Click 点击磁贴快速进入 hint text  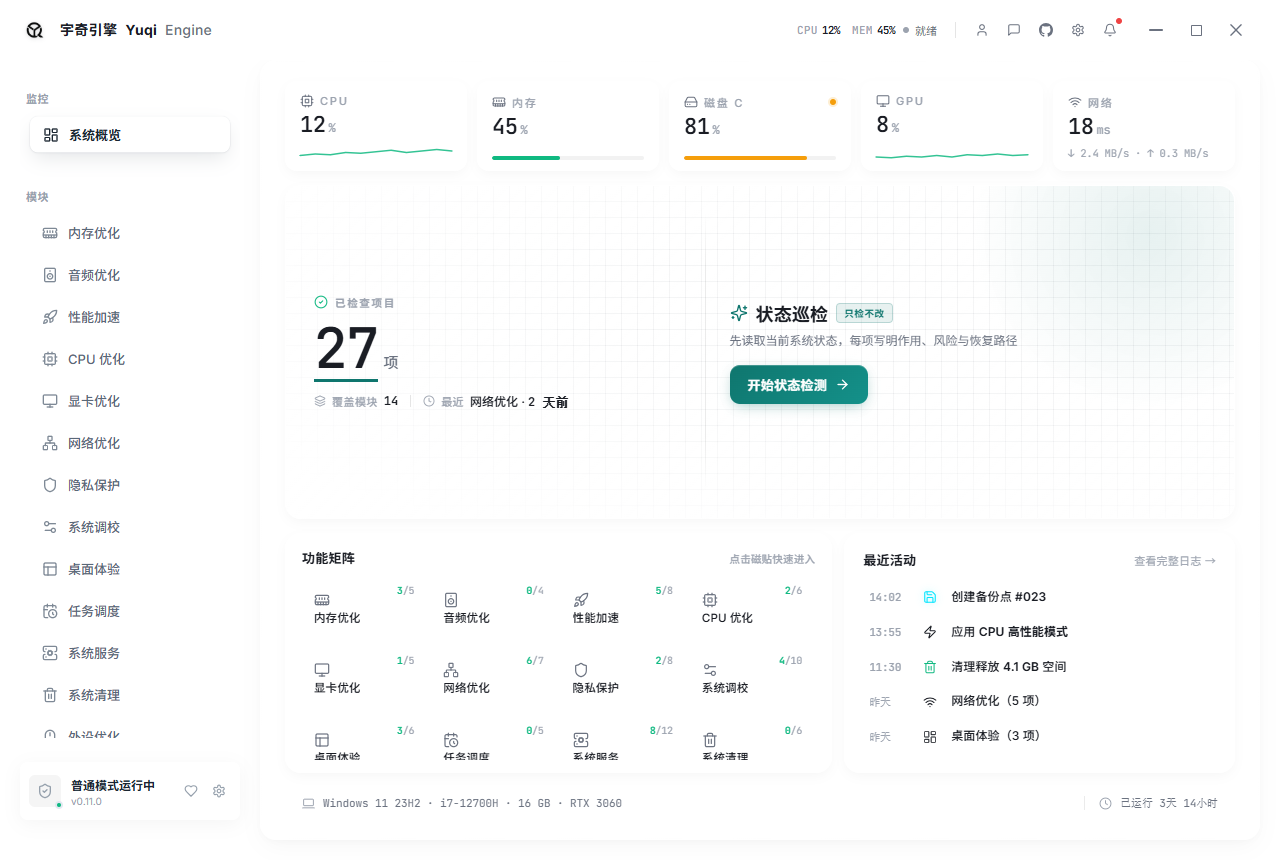tap(772, 559)
